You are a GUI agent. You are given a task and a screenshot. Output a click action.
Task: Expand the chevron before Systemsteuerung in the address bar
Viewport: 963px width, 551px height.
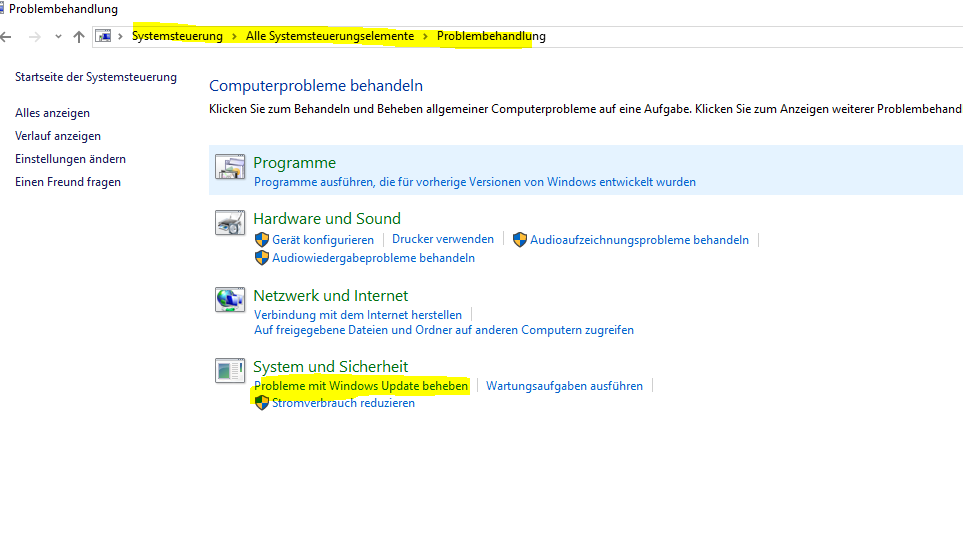tap(120, 37)
